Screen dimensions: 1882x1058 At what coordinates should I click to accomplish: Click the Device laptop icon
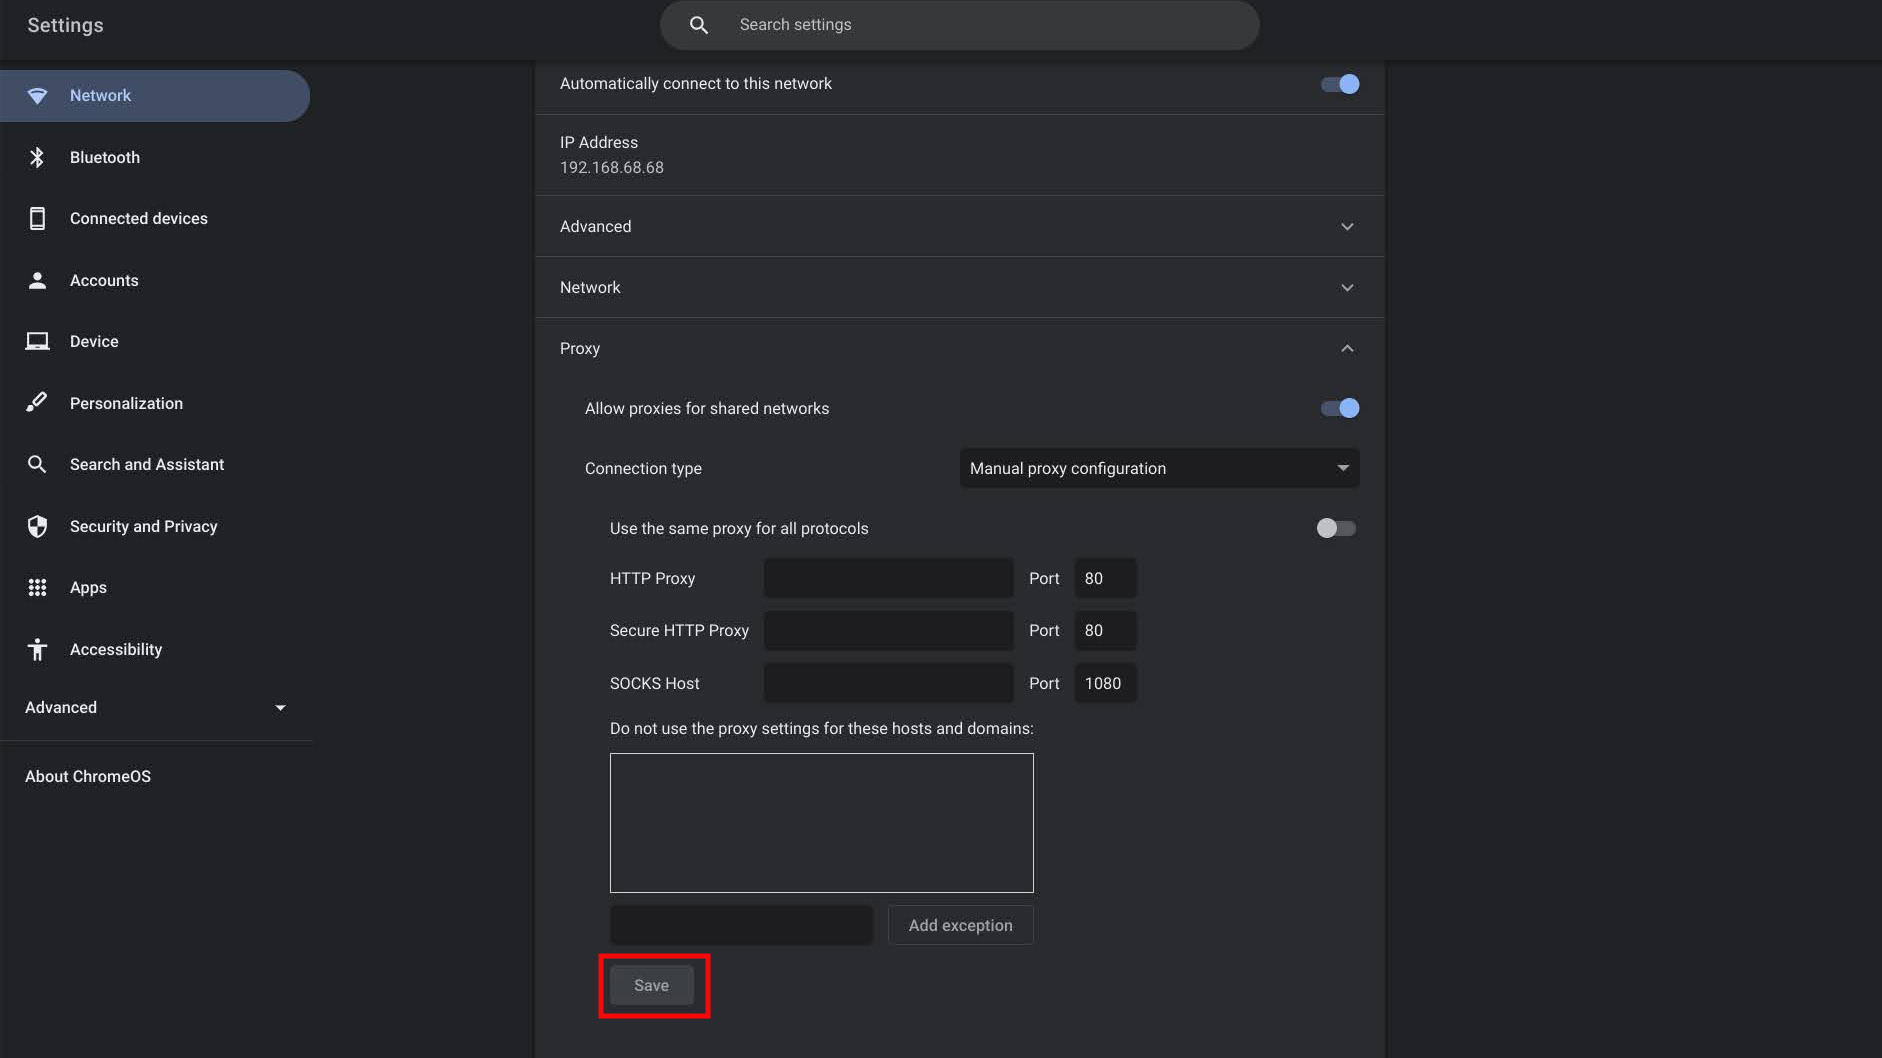37,342
